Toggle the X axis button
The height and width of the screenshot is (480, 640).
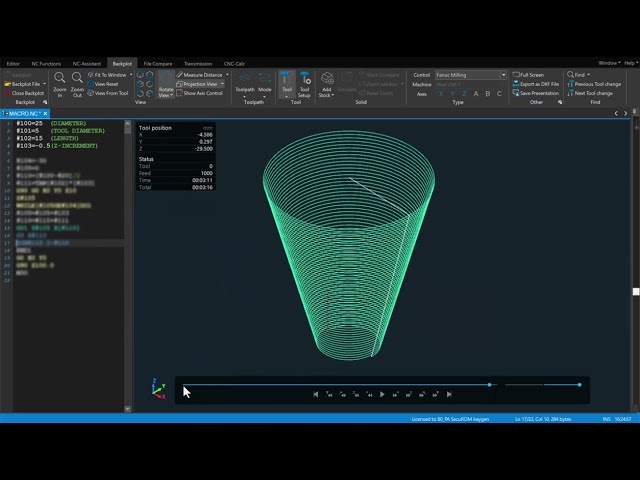click(441, 94)
